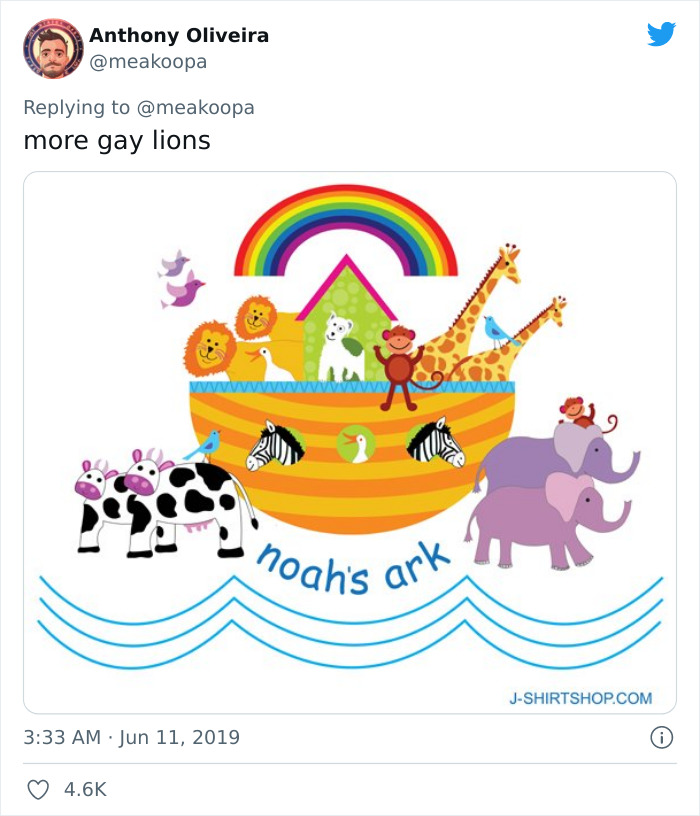Open the Noah's ark image attachment

click(x=350, y=440)
